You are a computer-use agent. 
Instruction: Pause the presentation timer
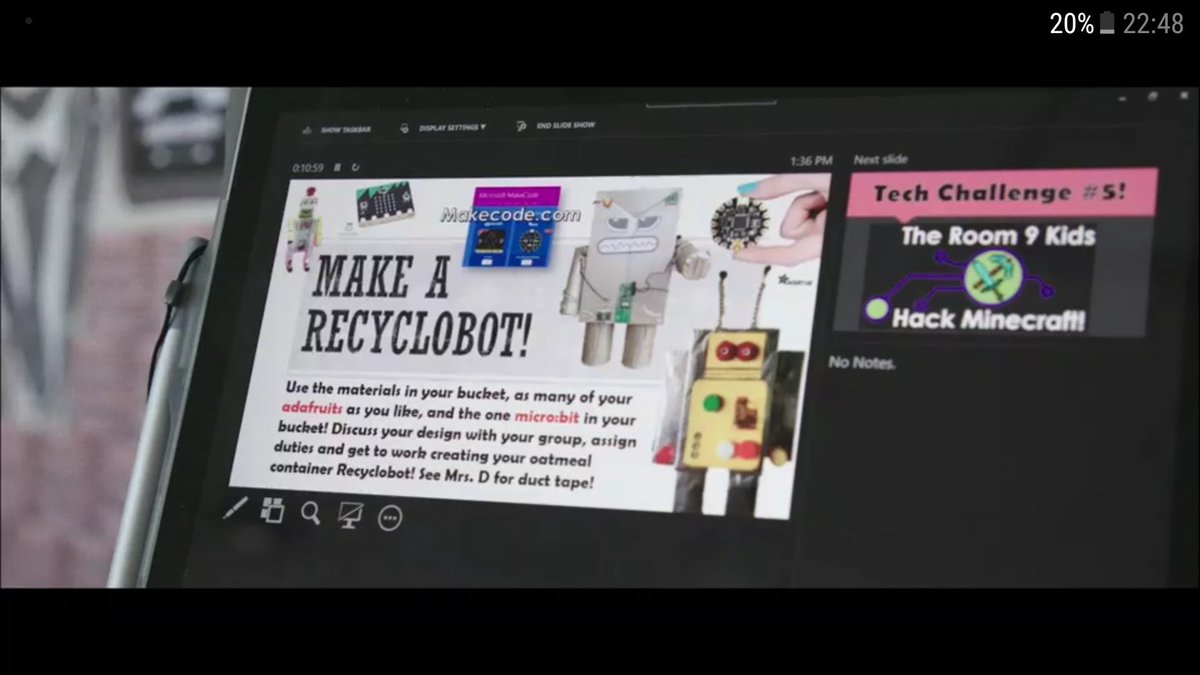tap(338, 168)
